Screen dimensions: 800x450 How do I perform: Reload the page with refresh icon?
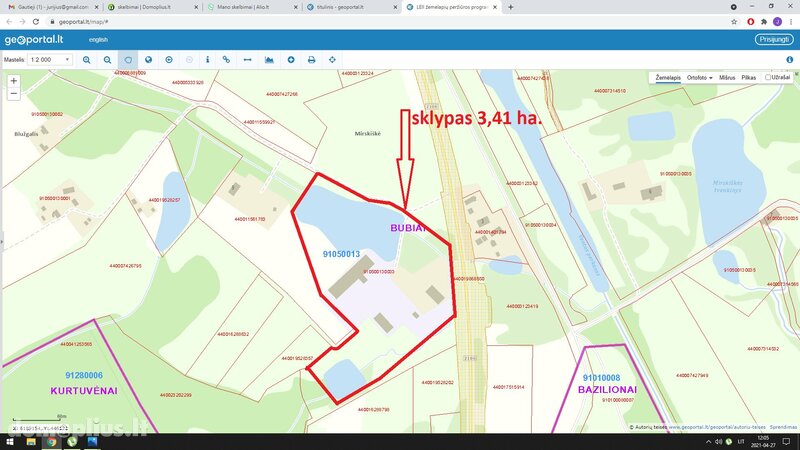coord(36,21)
